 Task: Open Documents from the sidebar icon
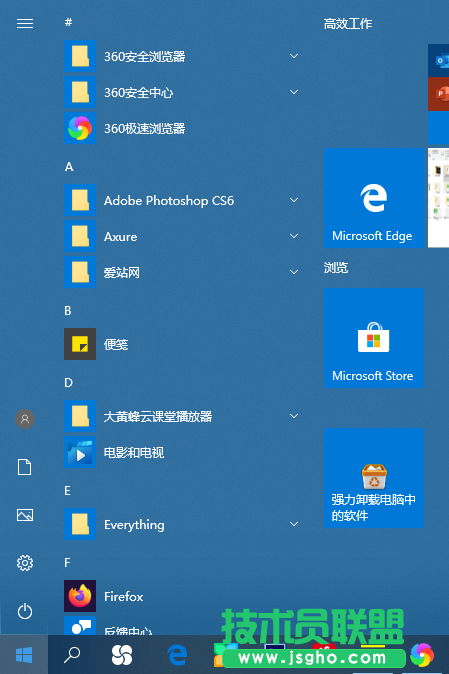click(24, 467)
